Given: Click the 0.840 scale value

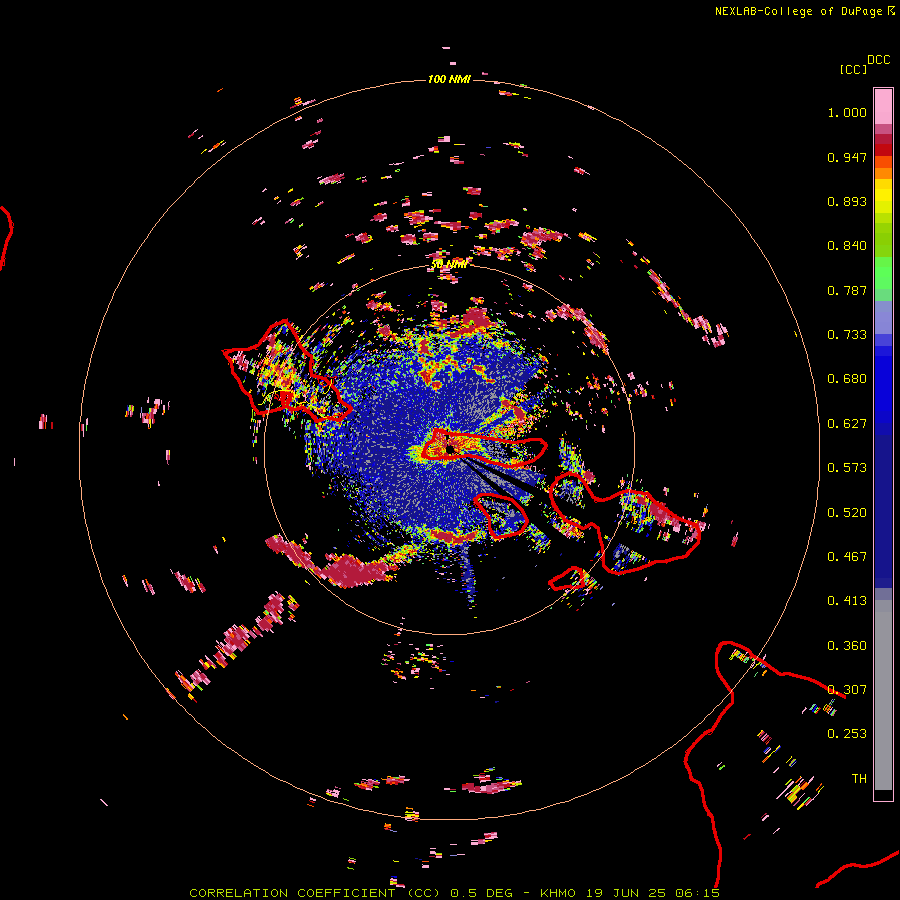Looking at the screenshot, I should tap(847, 246).
